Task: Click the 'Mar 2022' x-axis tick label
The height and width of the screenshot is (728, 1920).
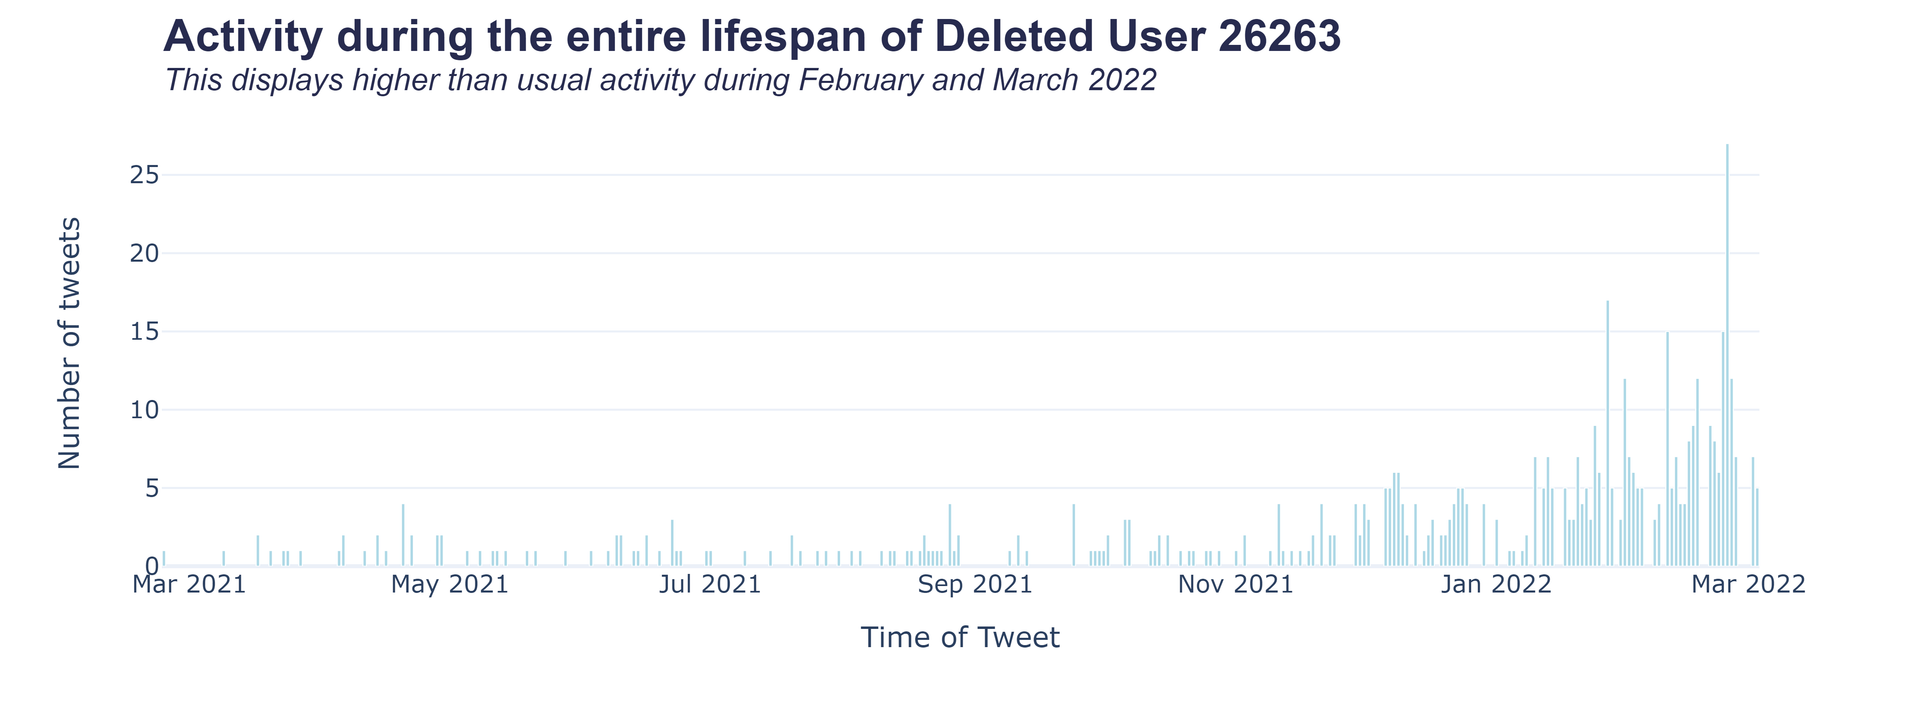Action: pyautogui.click(x=1748, y=584)
